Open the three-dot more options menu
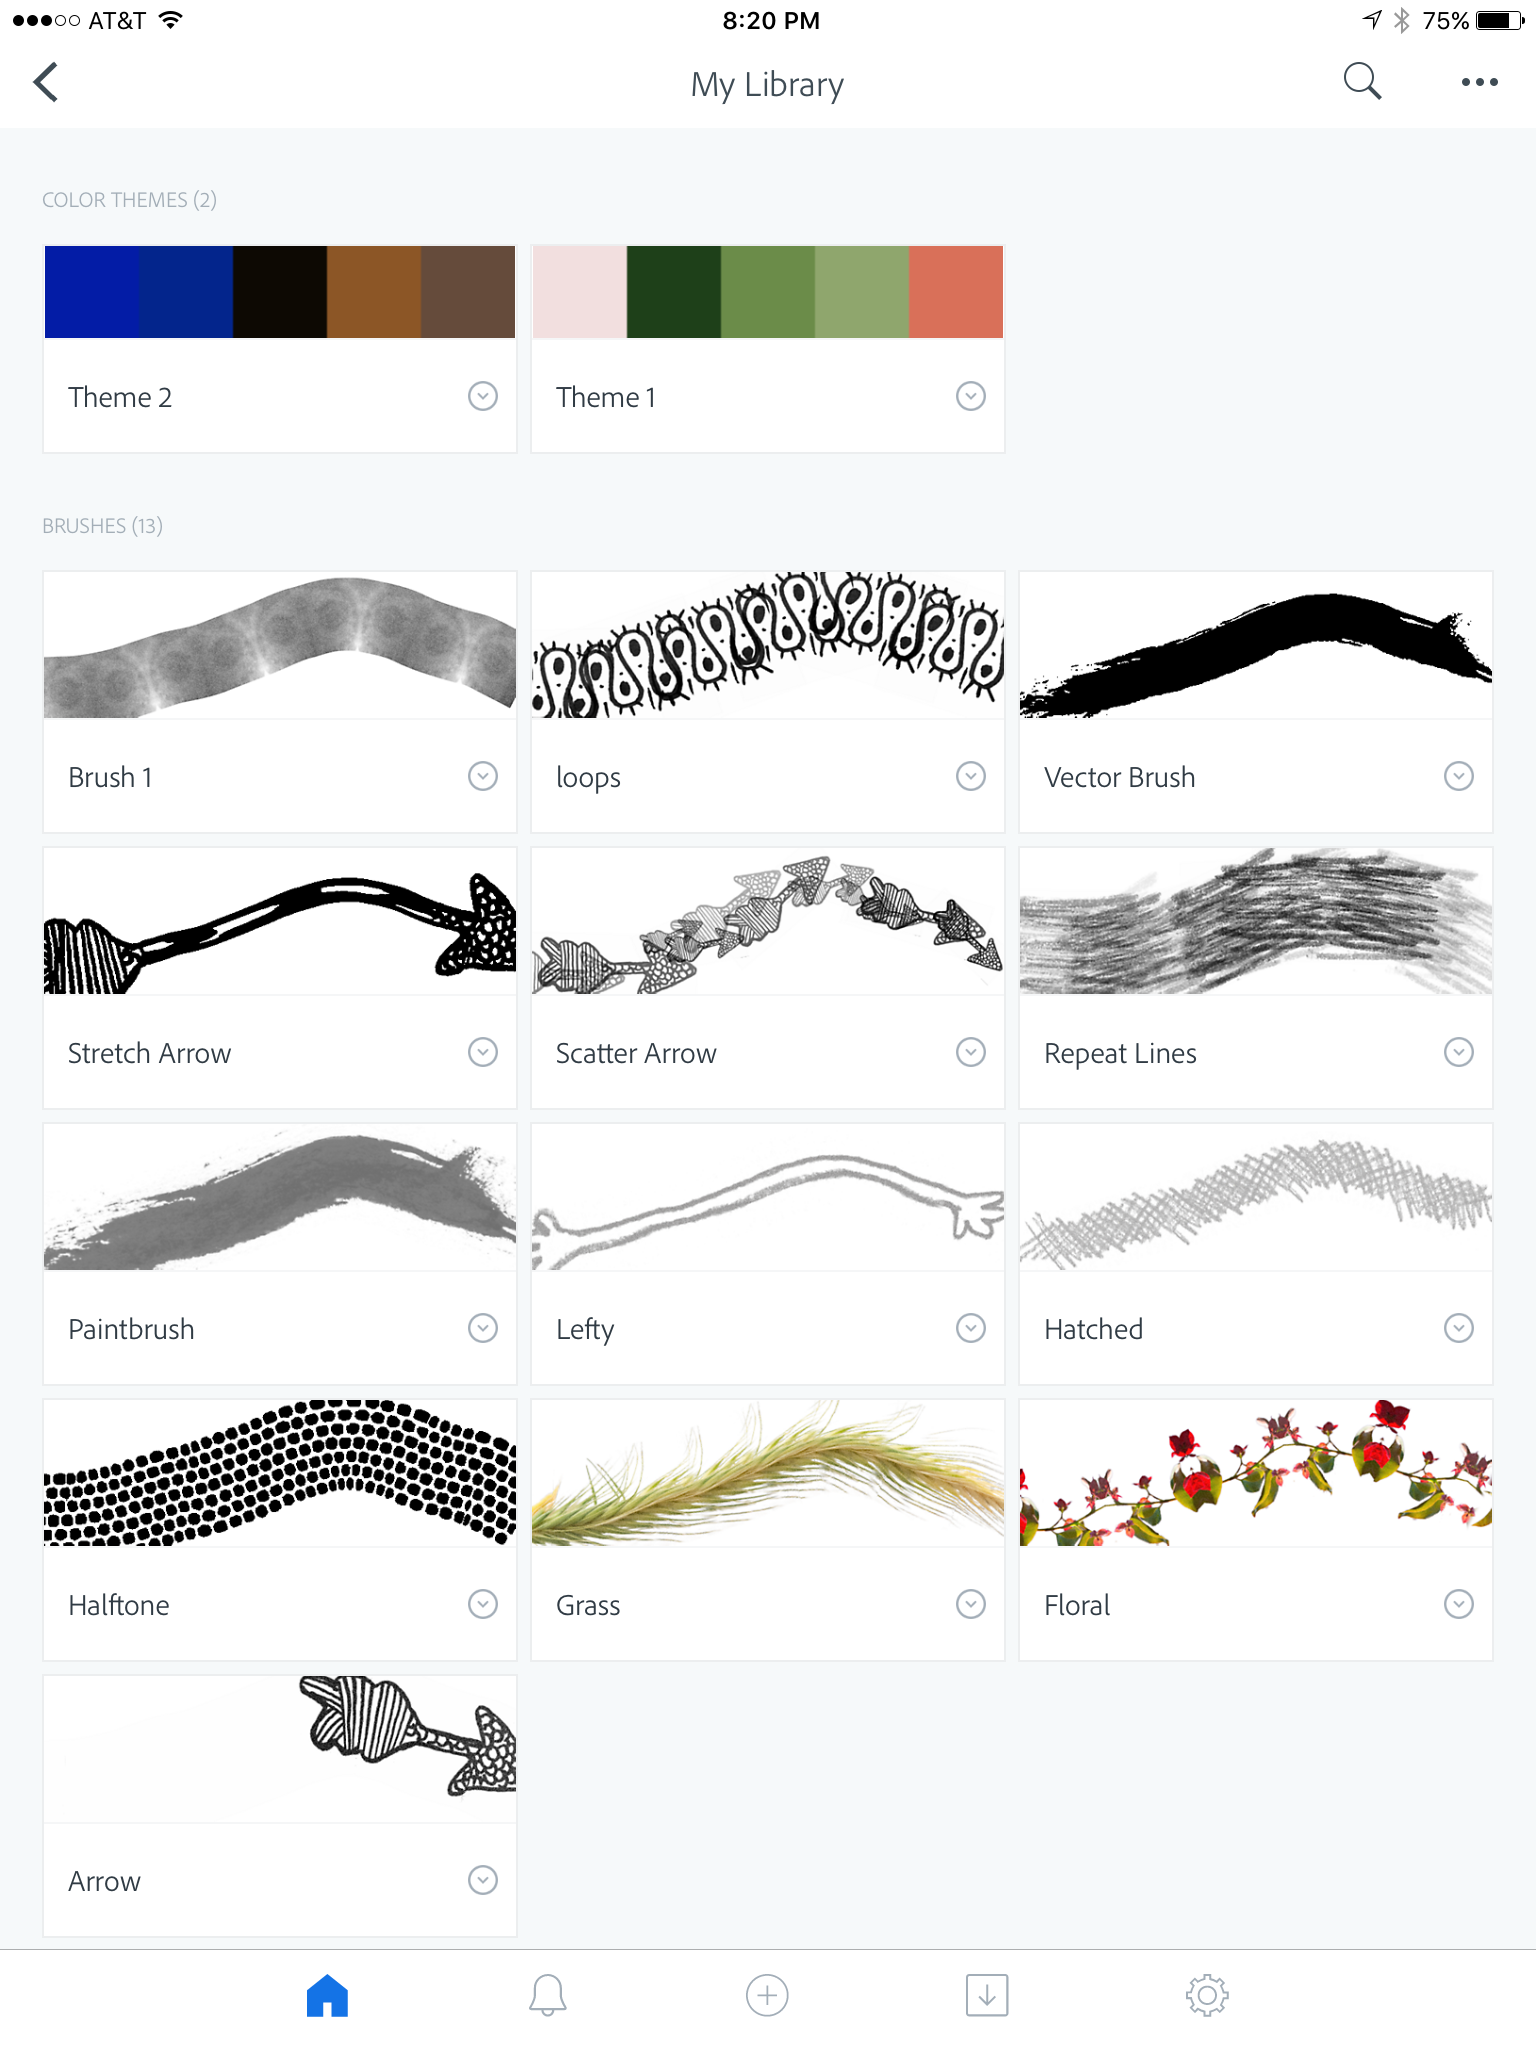 point(1479,82)
